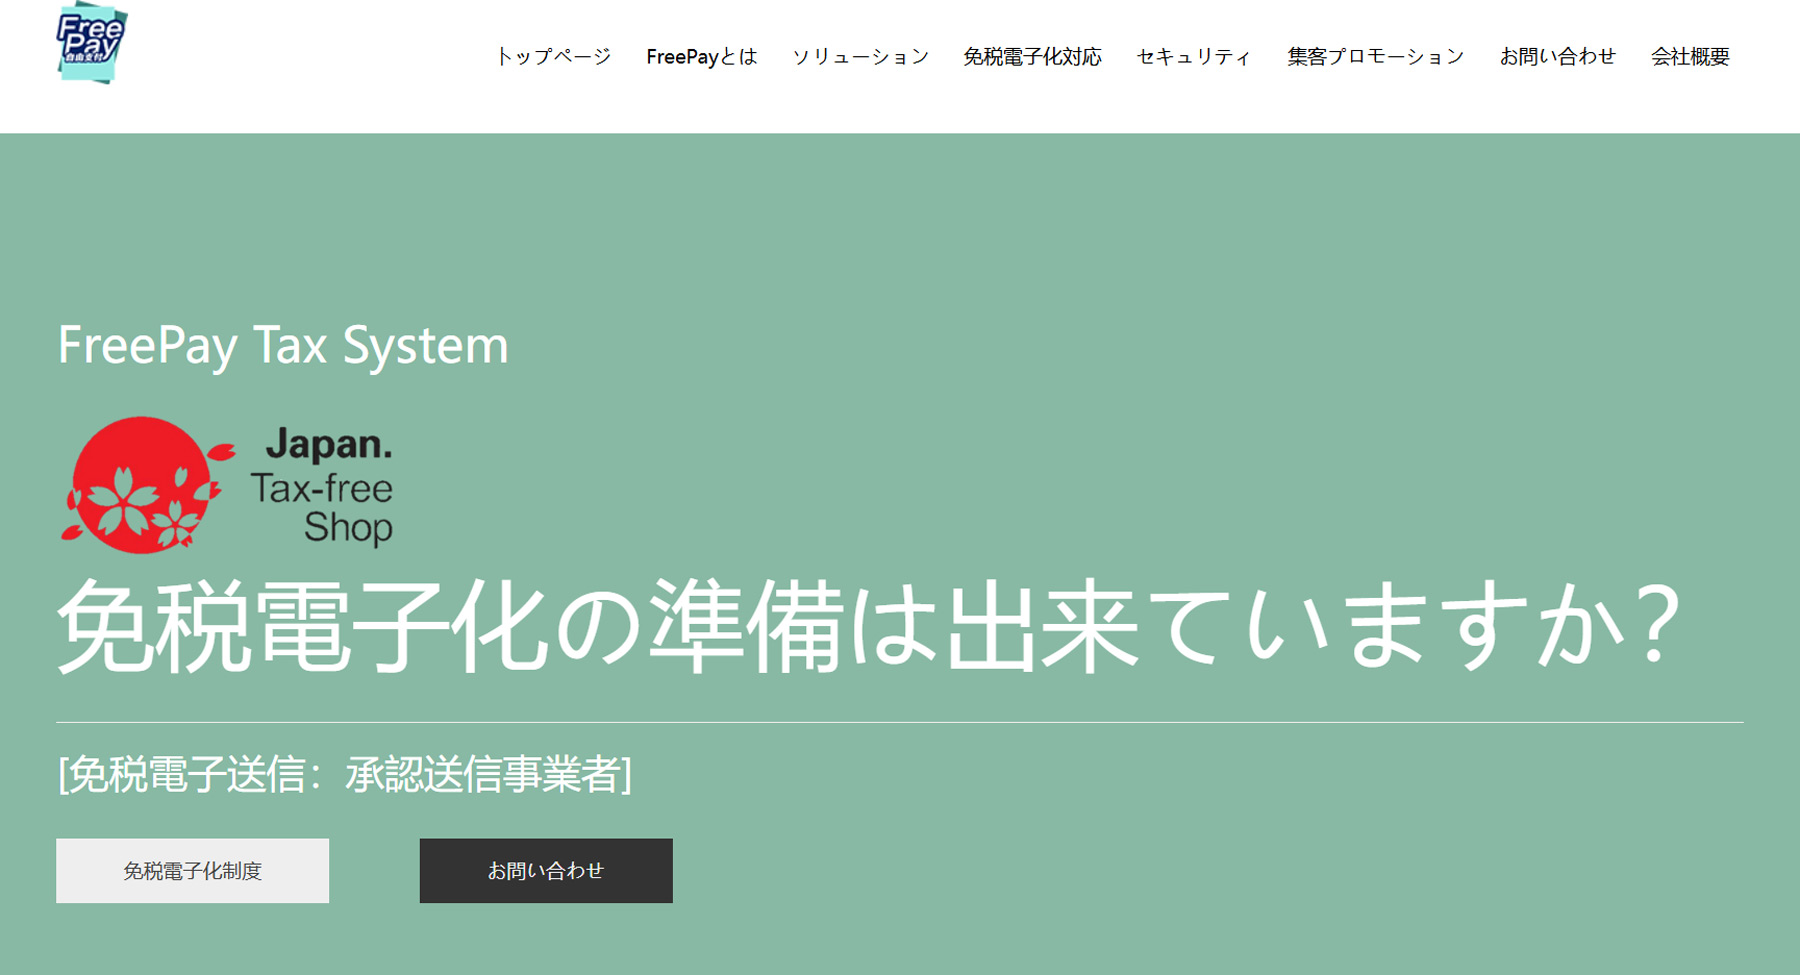Open the 会社概要 page
The width and height of the screenshot is (1800, 975).
1690,57
